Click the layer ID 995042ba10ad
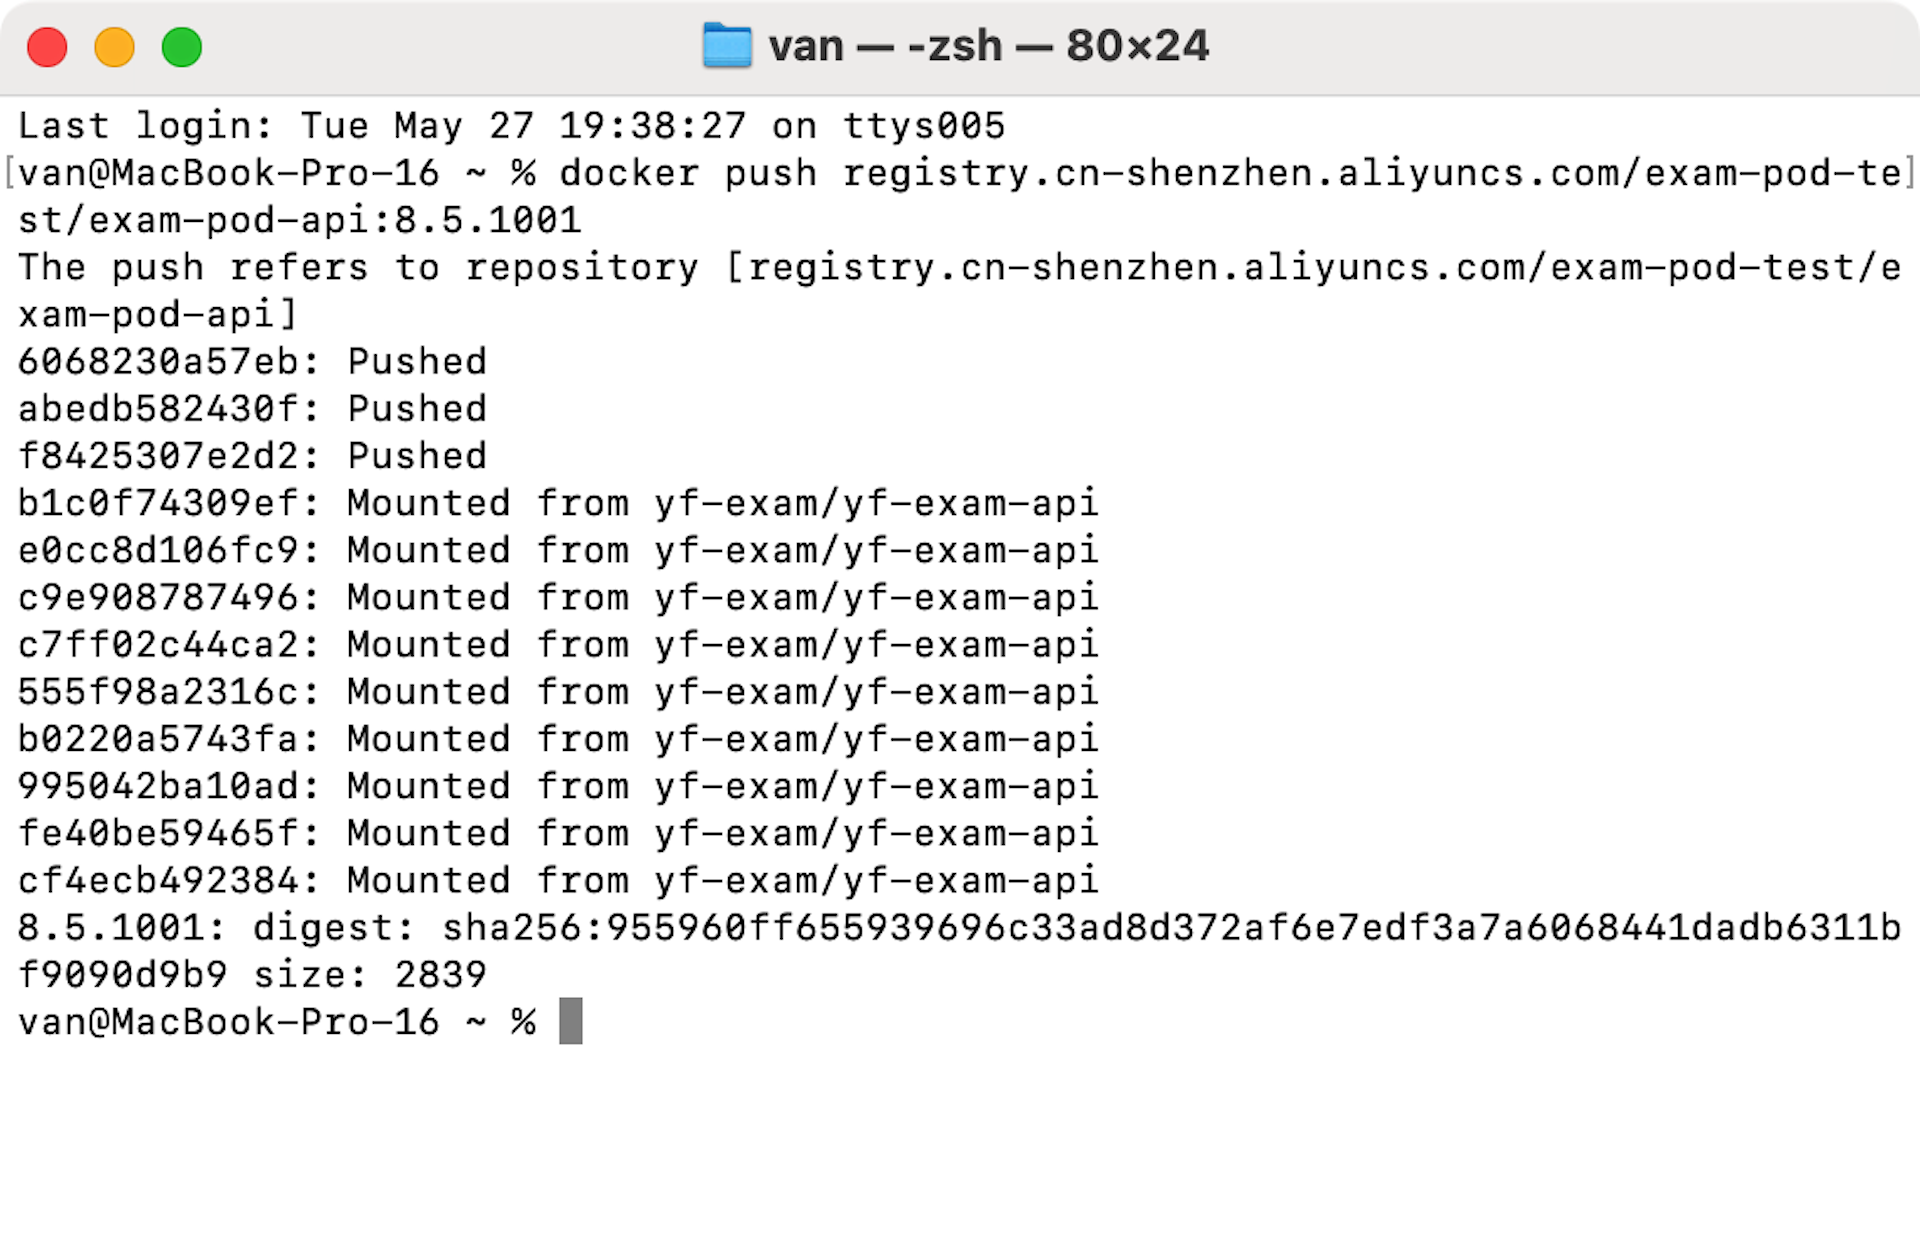Image resolution: width=1920 pixels, height=1250 pixels. tap(159, 786)
